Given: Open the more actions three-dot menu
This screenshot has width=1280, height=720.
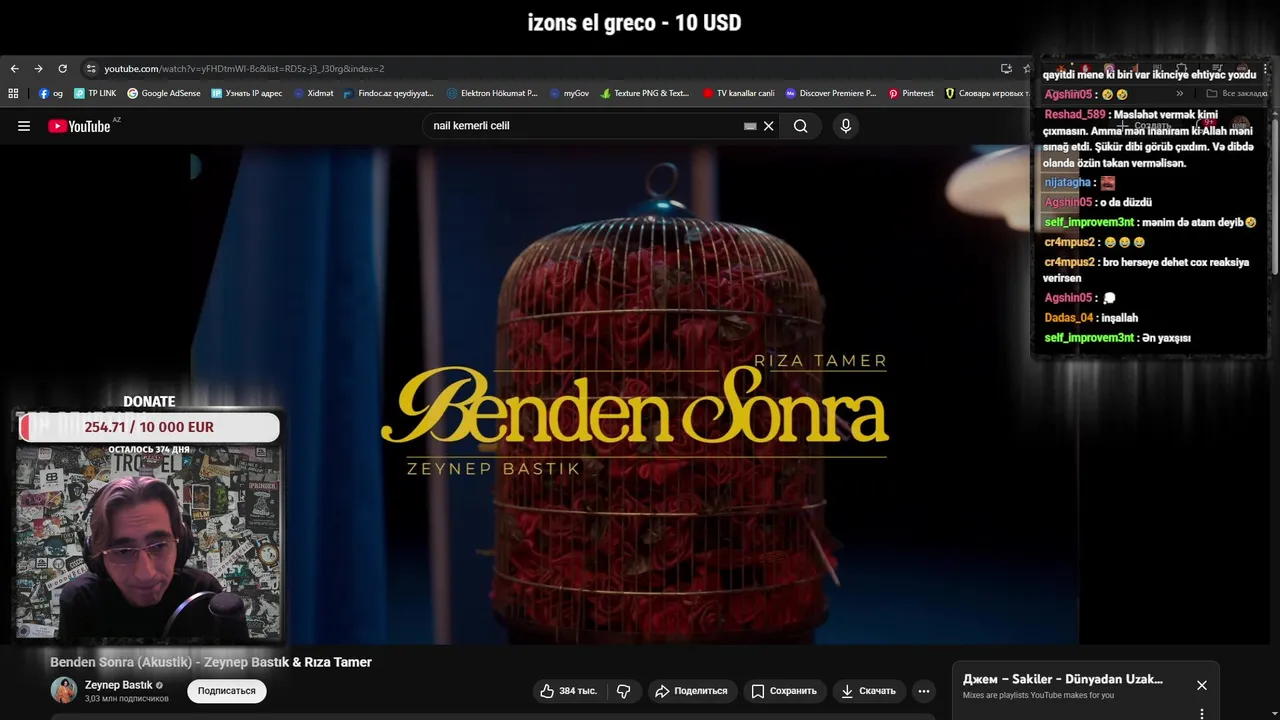Looking at the screenshot, I should tap(924, 691).
